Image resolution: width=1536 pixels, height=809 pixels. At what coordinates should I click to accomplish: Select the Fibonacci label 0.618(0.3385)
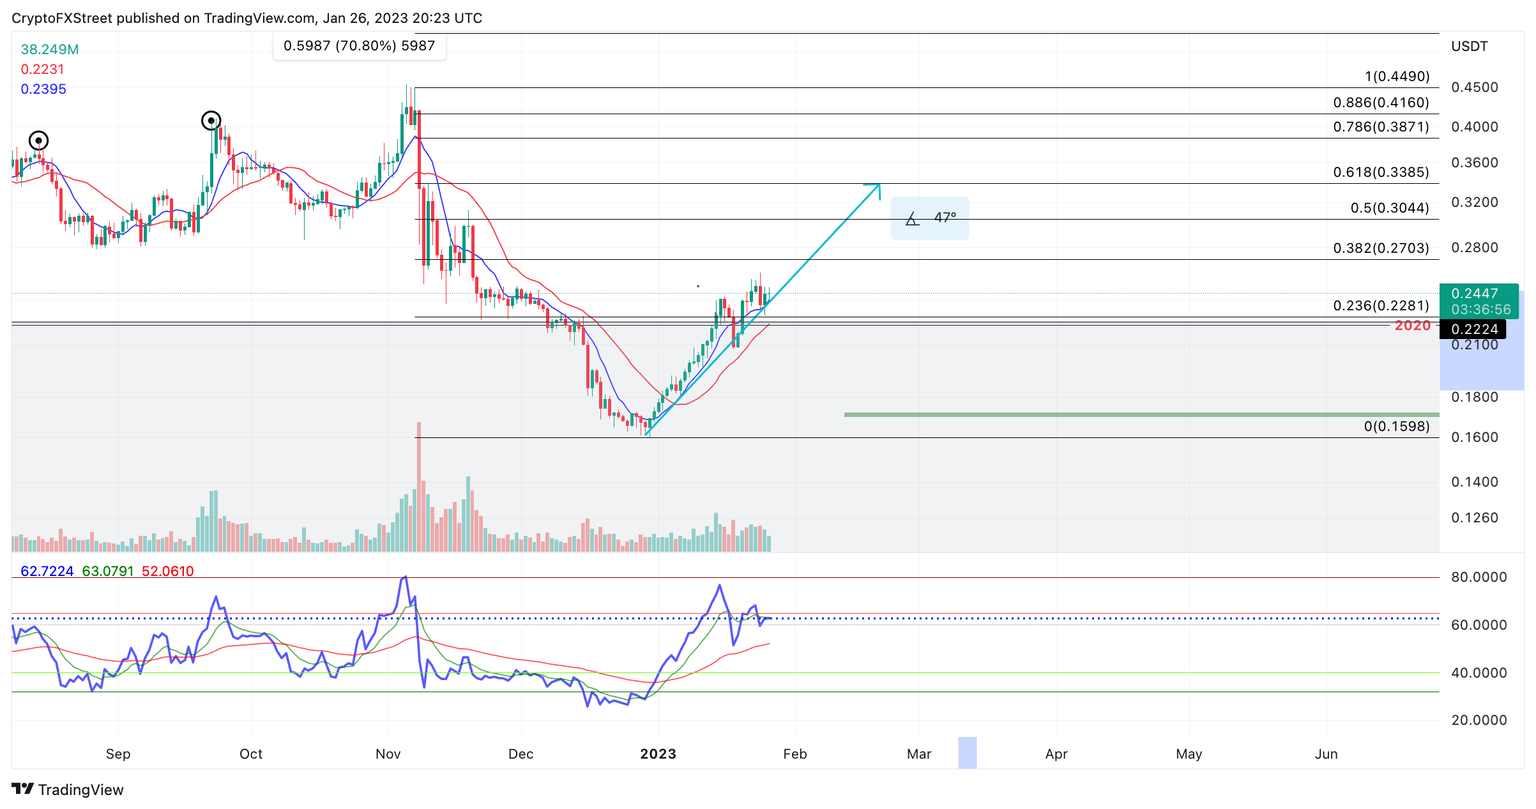coord(1381,172)
